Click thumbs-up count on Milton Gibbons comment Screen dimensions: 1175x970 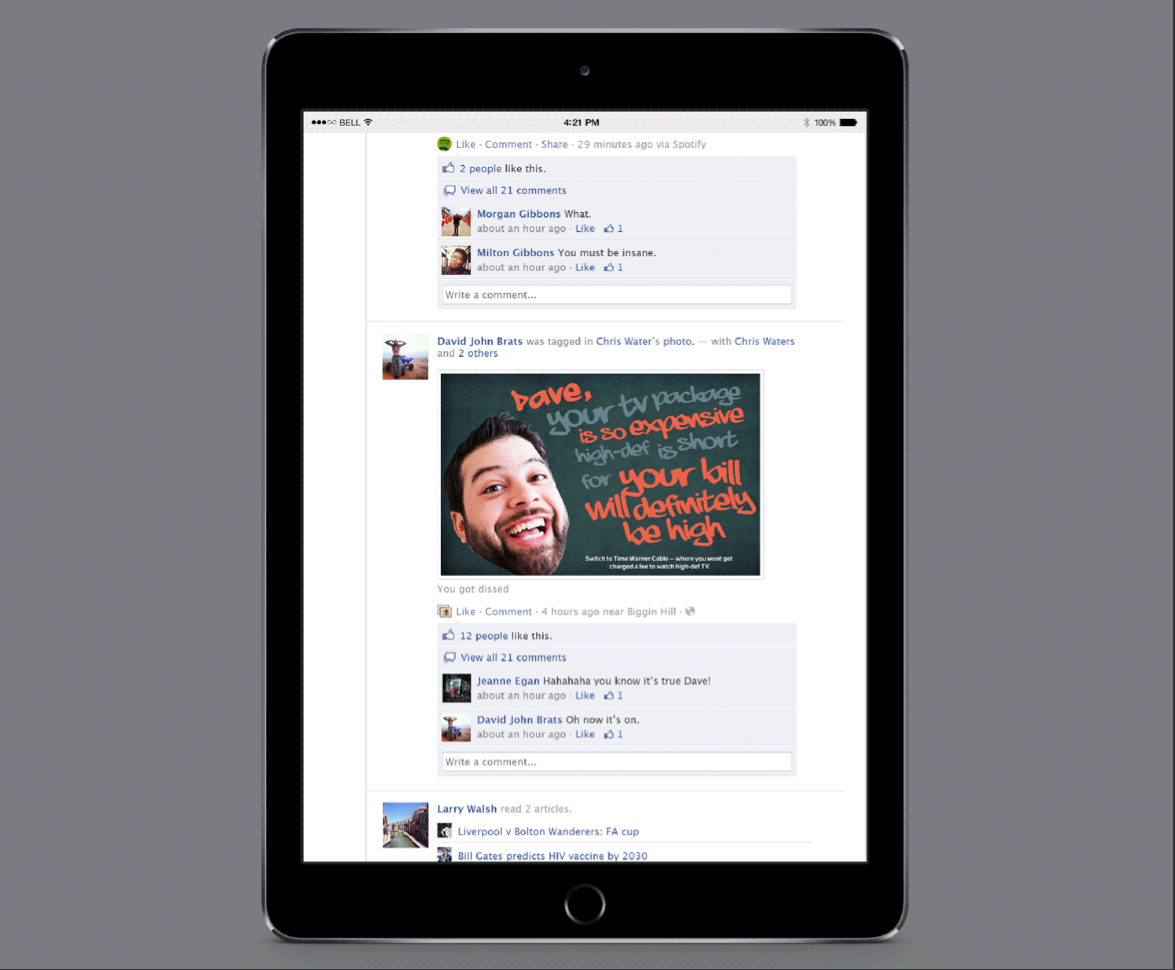(x=614, y=268)
